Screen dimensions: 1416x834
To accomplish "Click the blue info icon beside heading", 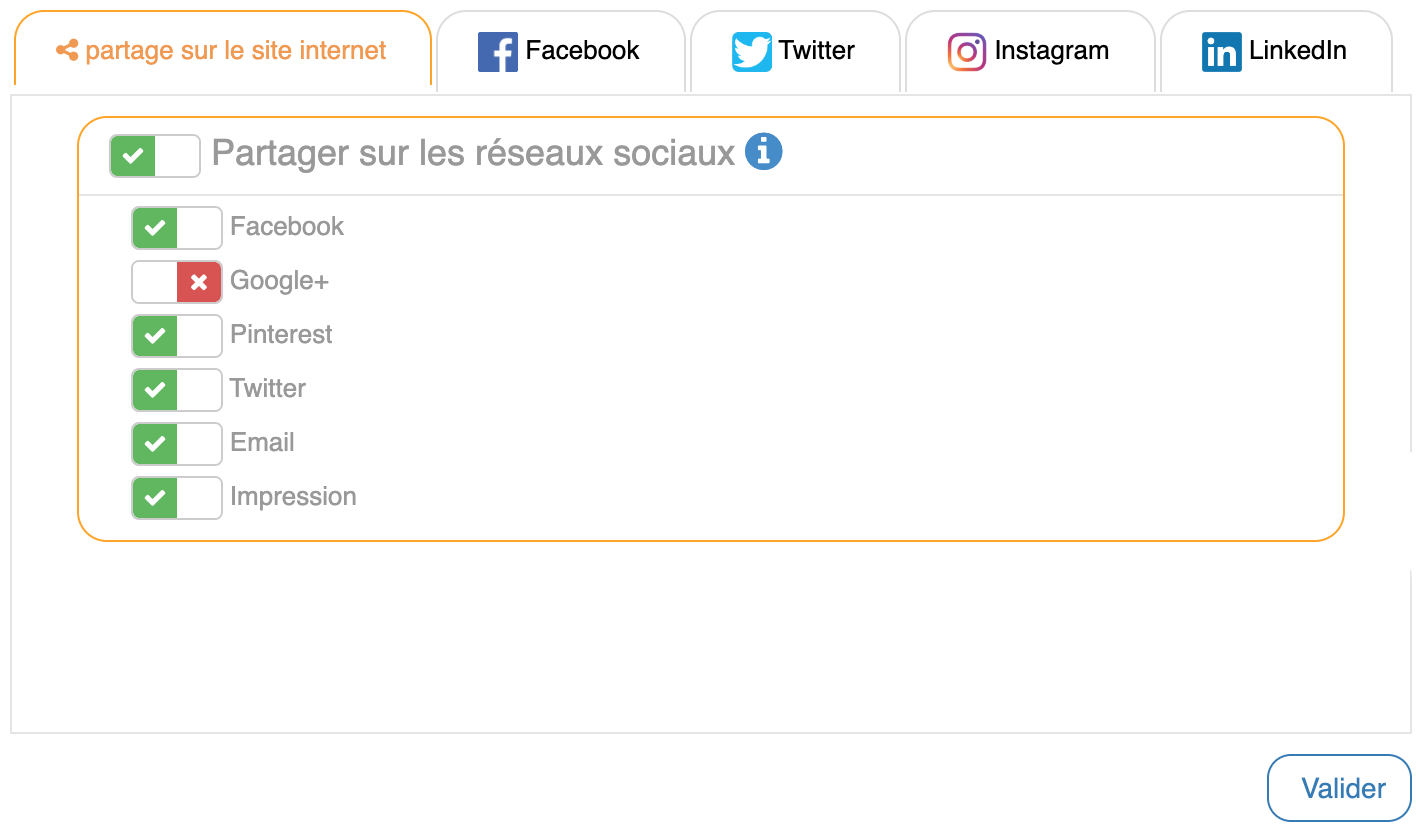I will pos(763,153).
